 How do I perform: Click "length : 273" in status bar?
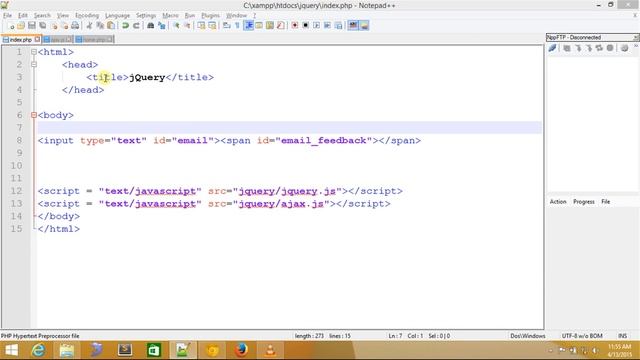pos(309,336)
